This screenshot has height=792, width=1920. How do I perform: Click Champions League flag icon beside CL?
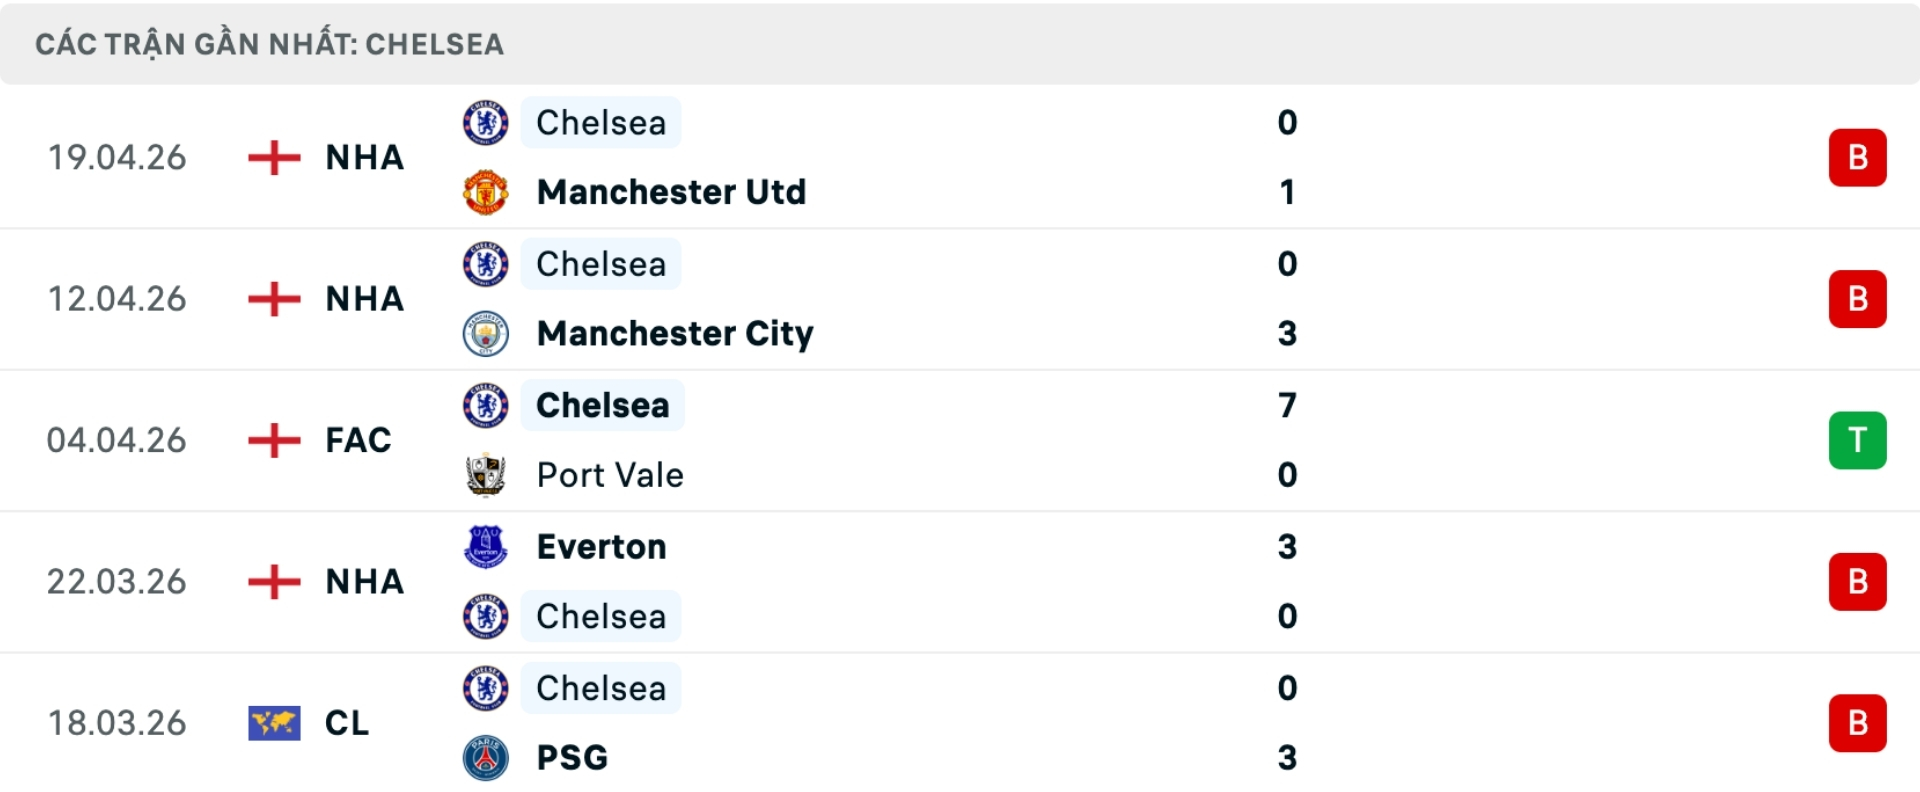274,723
